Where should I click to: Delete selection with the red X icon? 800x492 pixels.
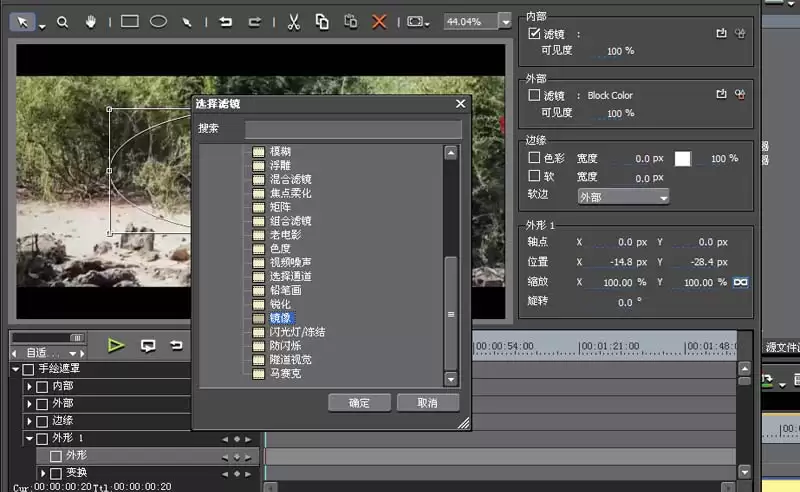(379, 22)
